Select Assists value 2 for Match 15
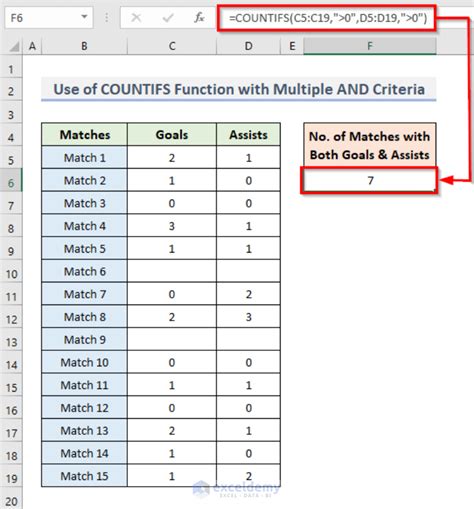474x509 pixels. tap(248, 476)
